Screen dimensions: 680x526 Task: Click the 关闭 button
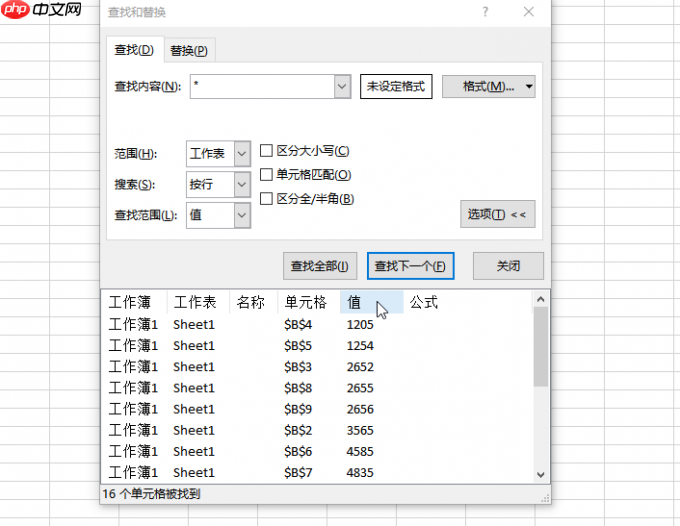pos(508,266)
